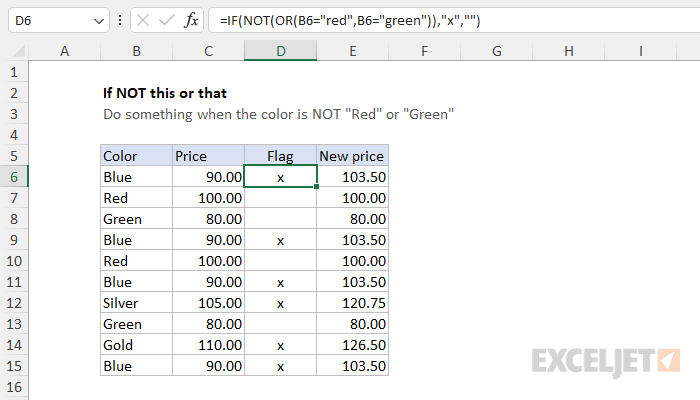The image size is (700, 400).
Task: Open the Insert Function fx icon
Action: (x=191, y=20)
